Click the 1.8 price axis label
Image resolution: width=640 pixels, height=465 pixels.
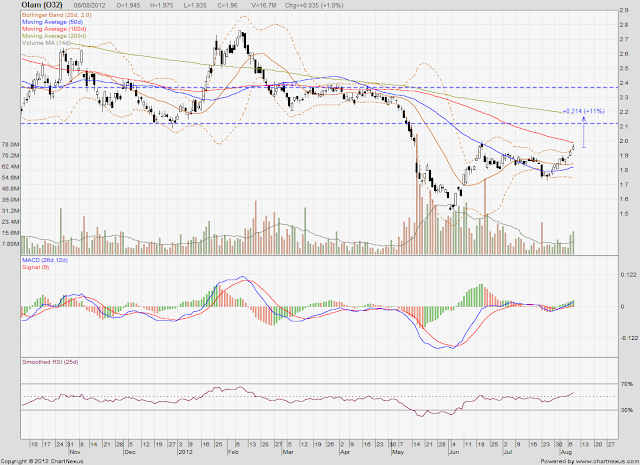pos(623,170)
